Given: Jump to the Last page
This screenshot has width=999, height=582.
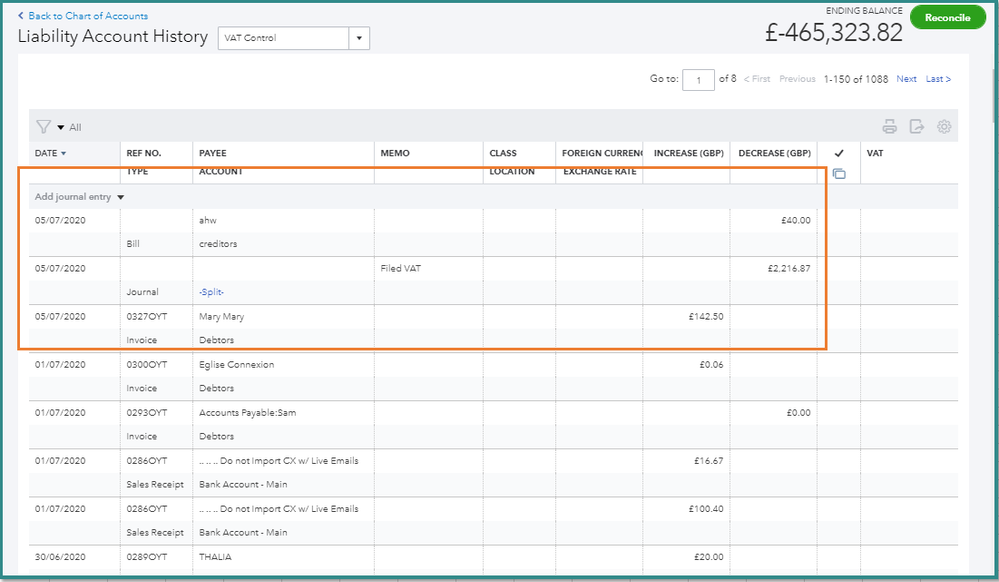Looking at the screenshot, I should [938, 79].
